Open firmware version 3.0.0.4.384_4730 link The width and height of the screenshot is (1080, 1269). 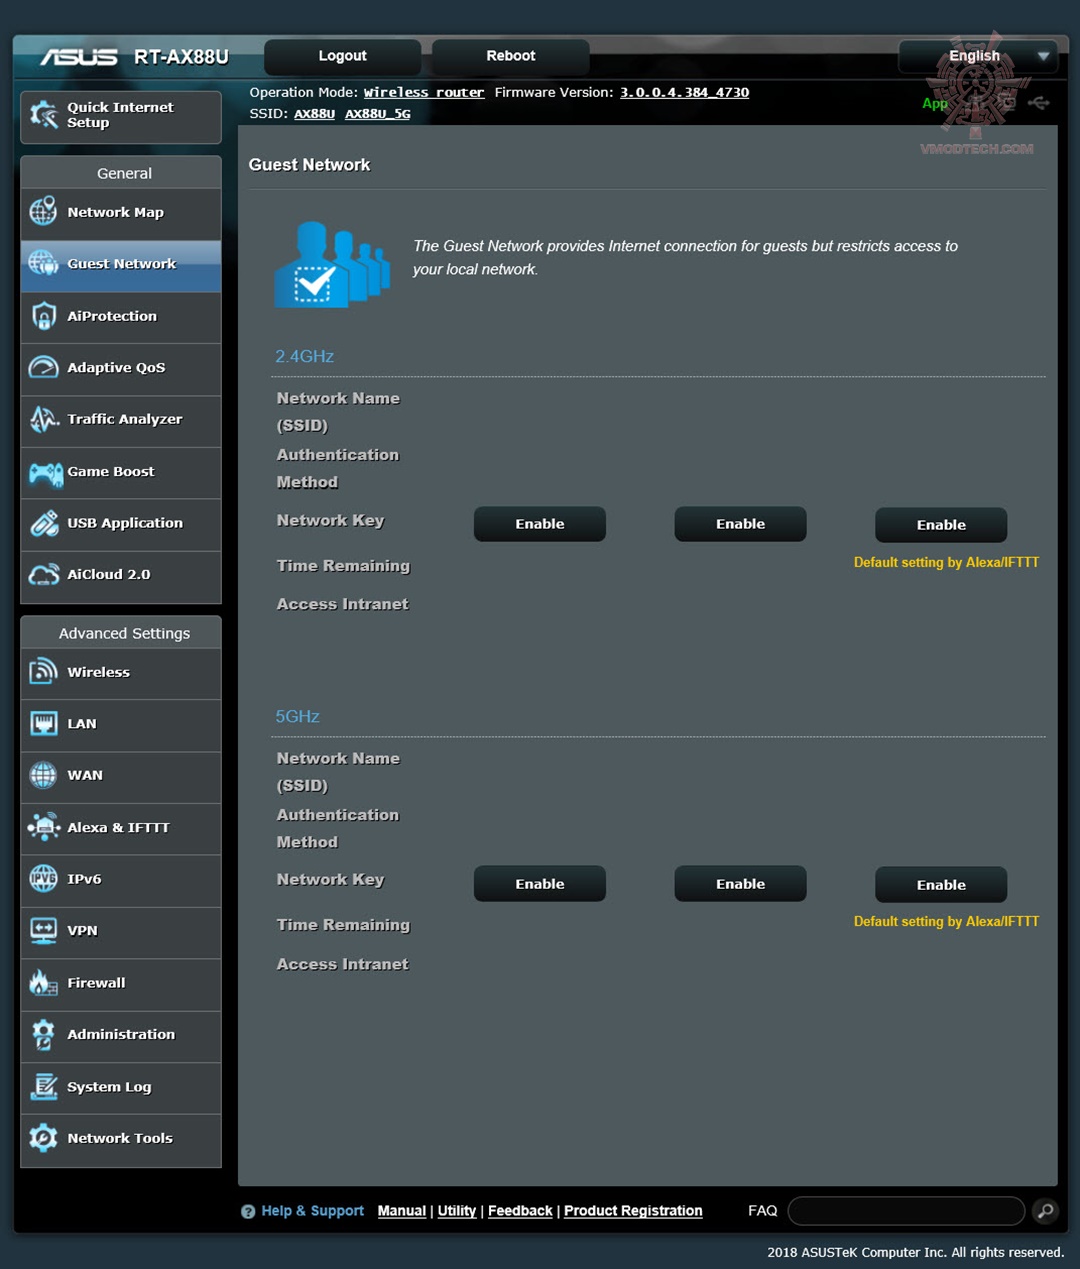click(x=684, y=92)
